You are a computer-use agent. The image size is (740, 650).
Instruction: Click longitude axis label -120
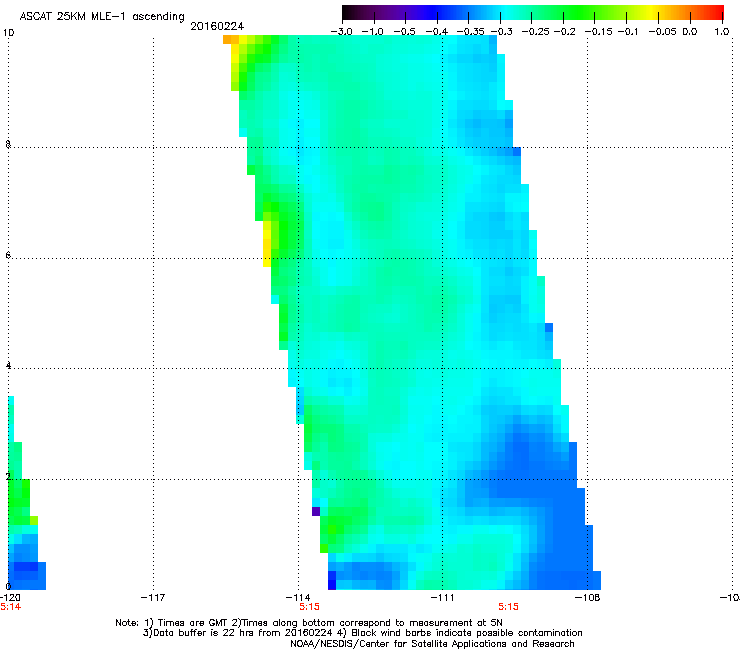(10, 598)
